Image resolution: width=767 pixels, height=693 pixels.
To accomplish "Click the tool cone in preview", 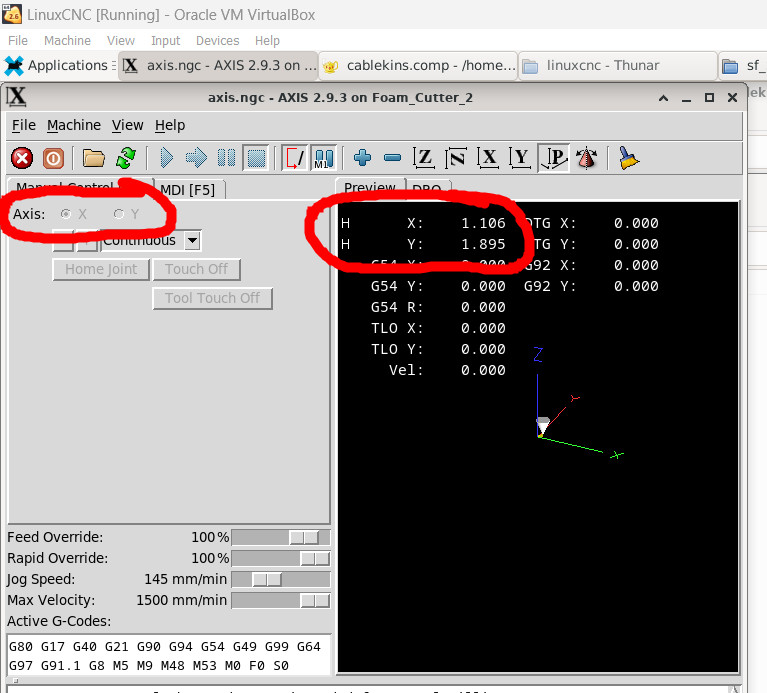I will click(543, 425).
